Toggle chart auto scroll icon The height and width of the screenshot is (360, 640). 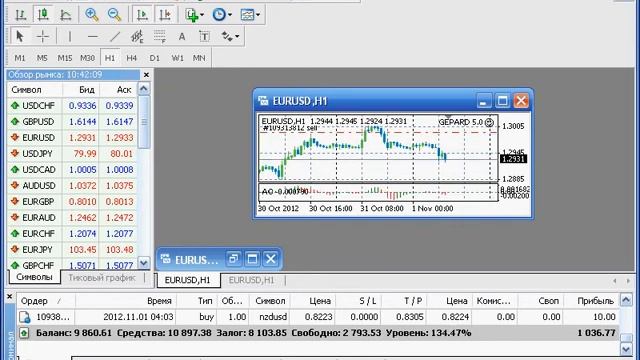(x=142, y=15)
